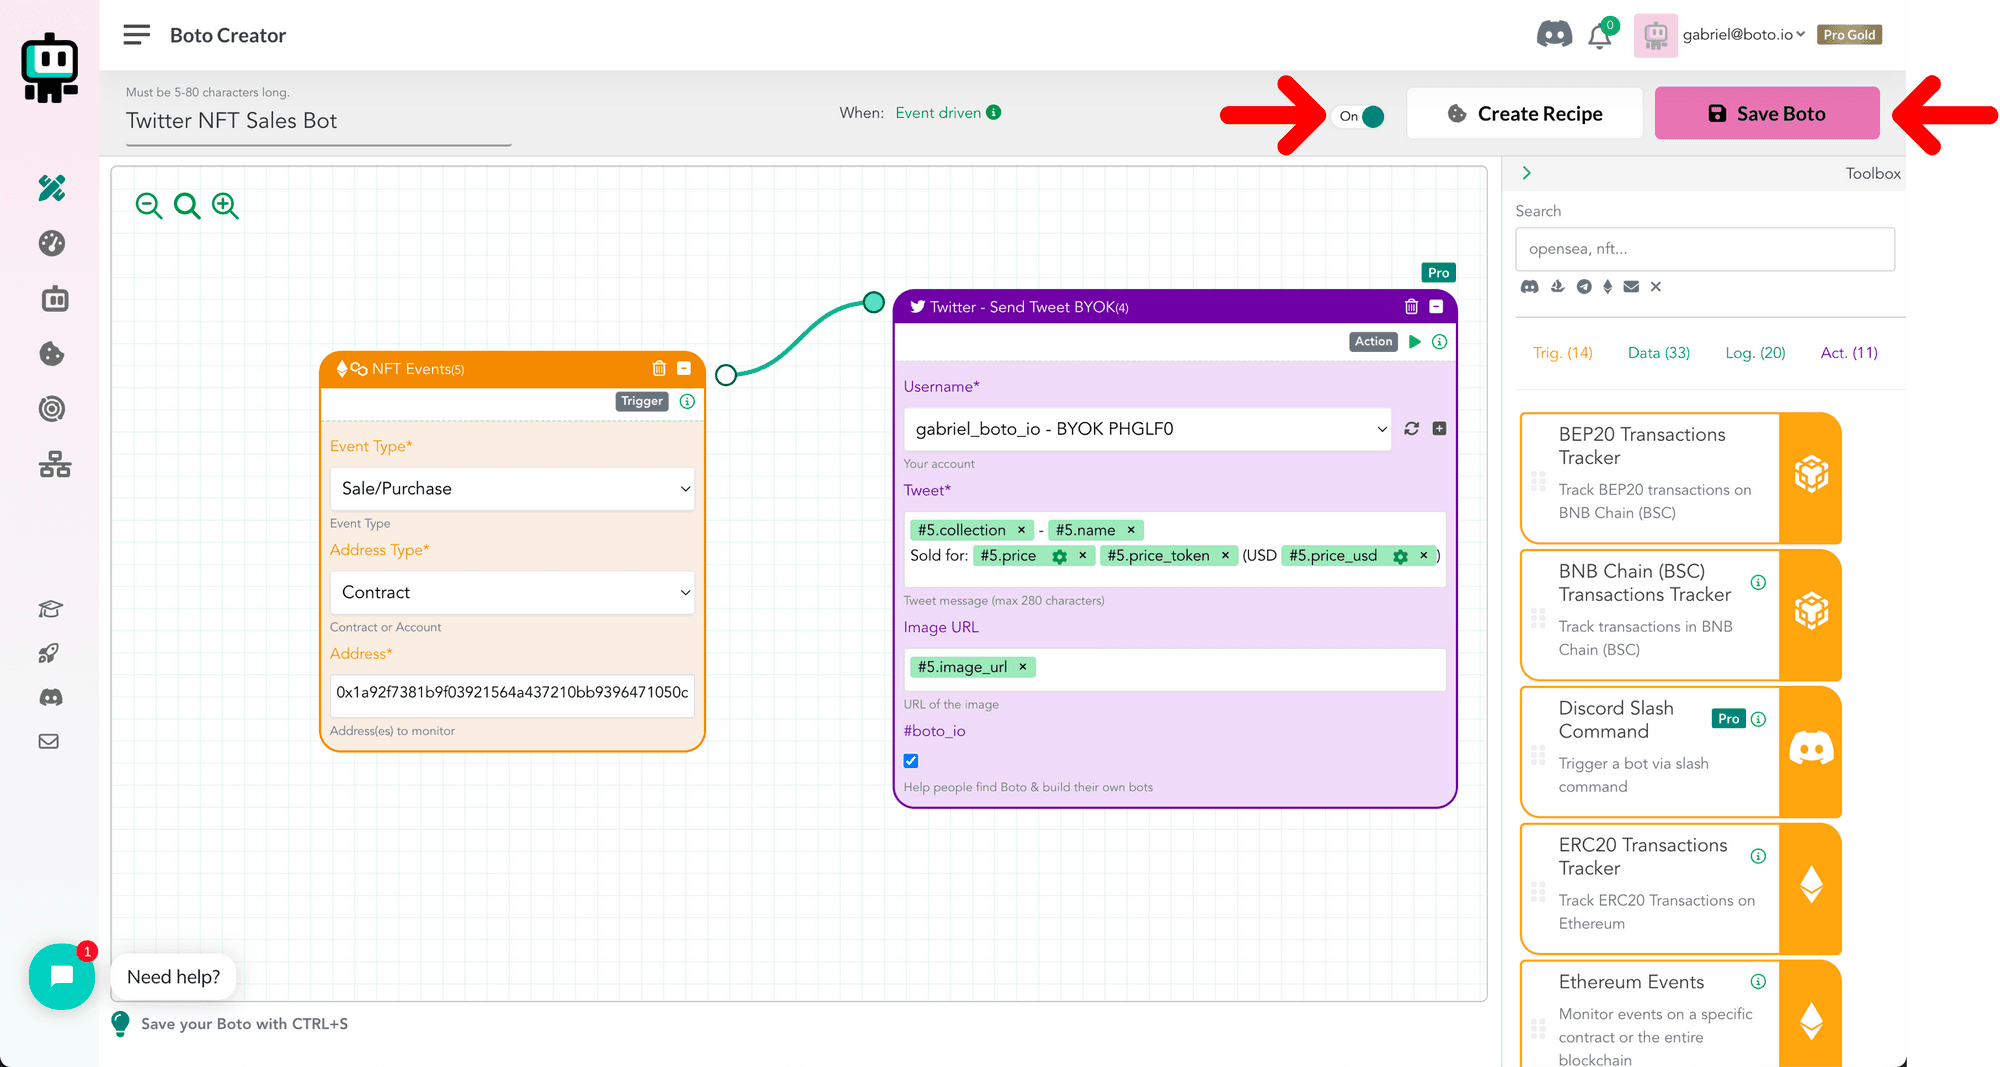Screen dimensions: 2000x1067
Task: Zoom in the canvas
Action: tap(225, 206)
